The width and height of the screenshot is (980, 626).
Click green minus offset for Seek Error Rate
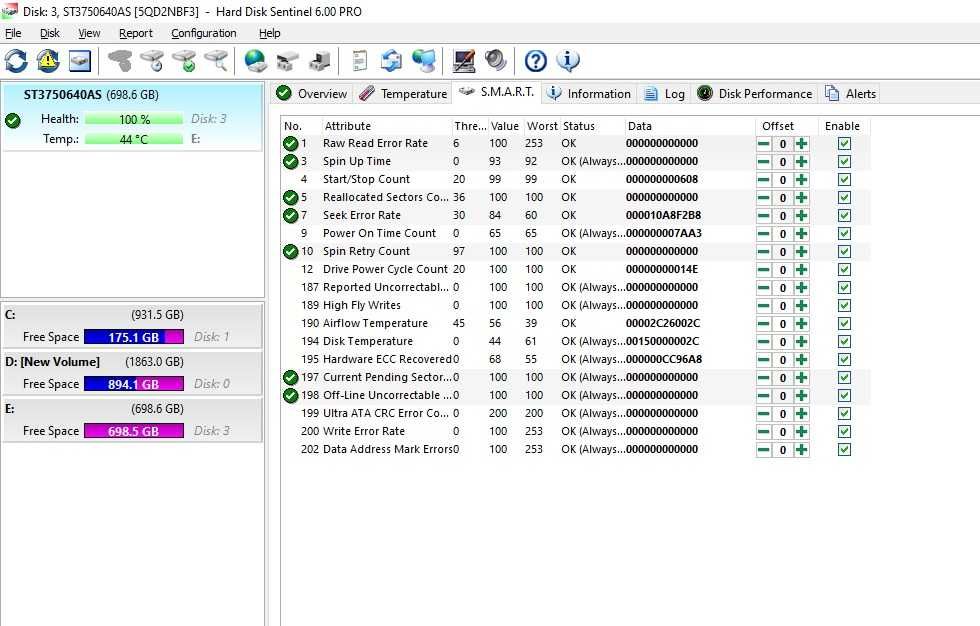coord(764,216)
